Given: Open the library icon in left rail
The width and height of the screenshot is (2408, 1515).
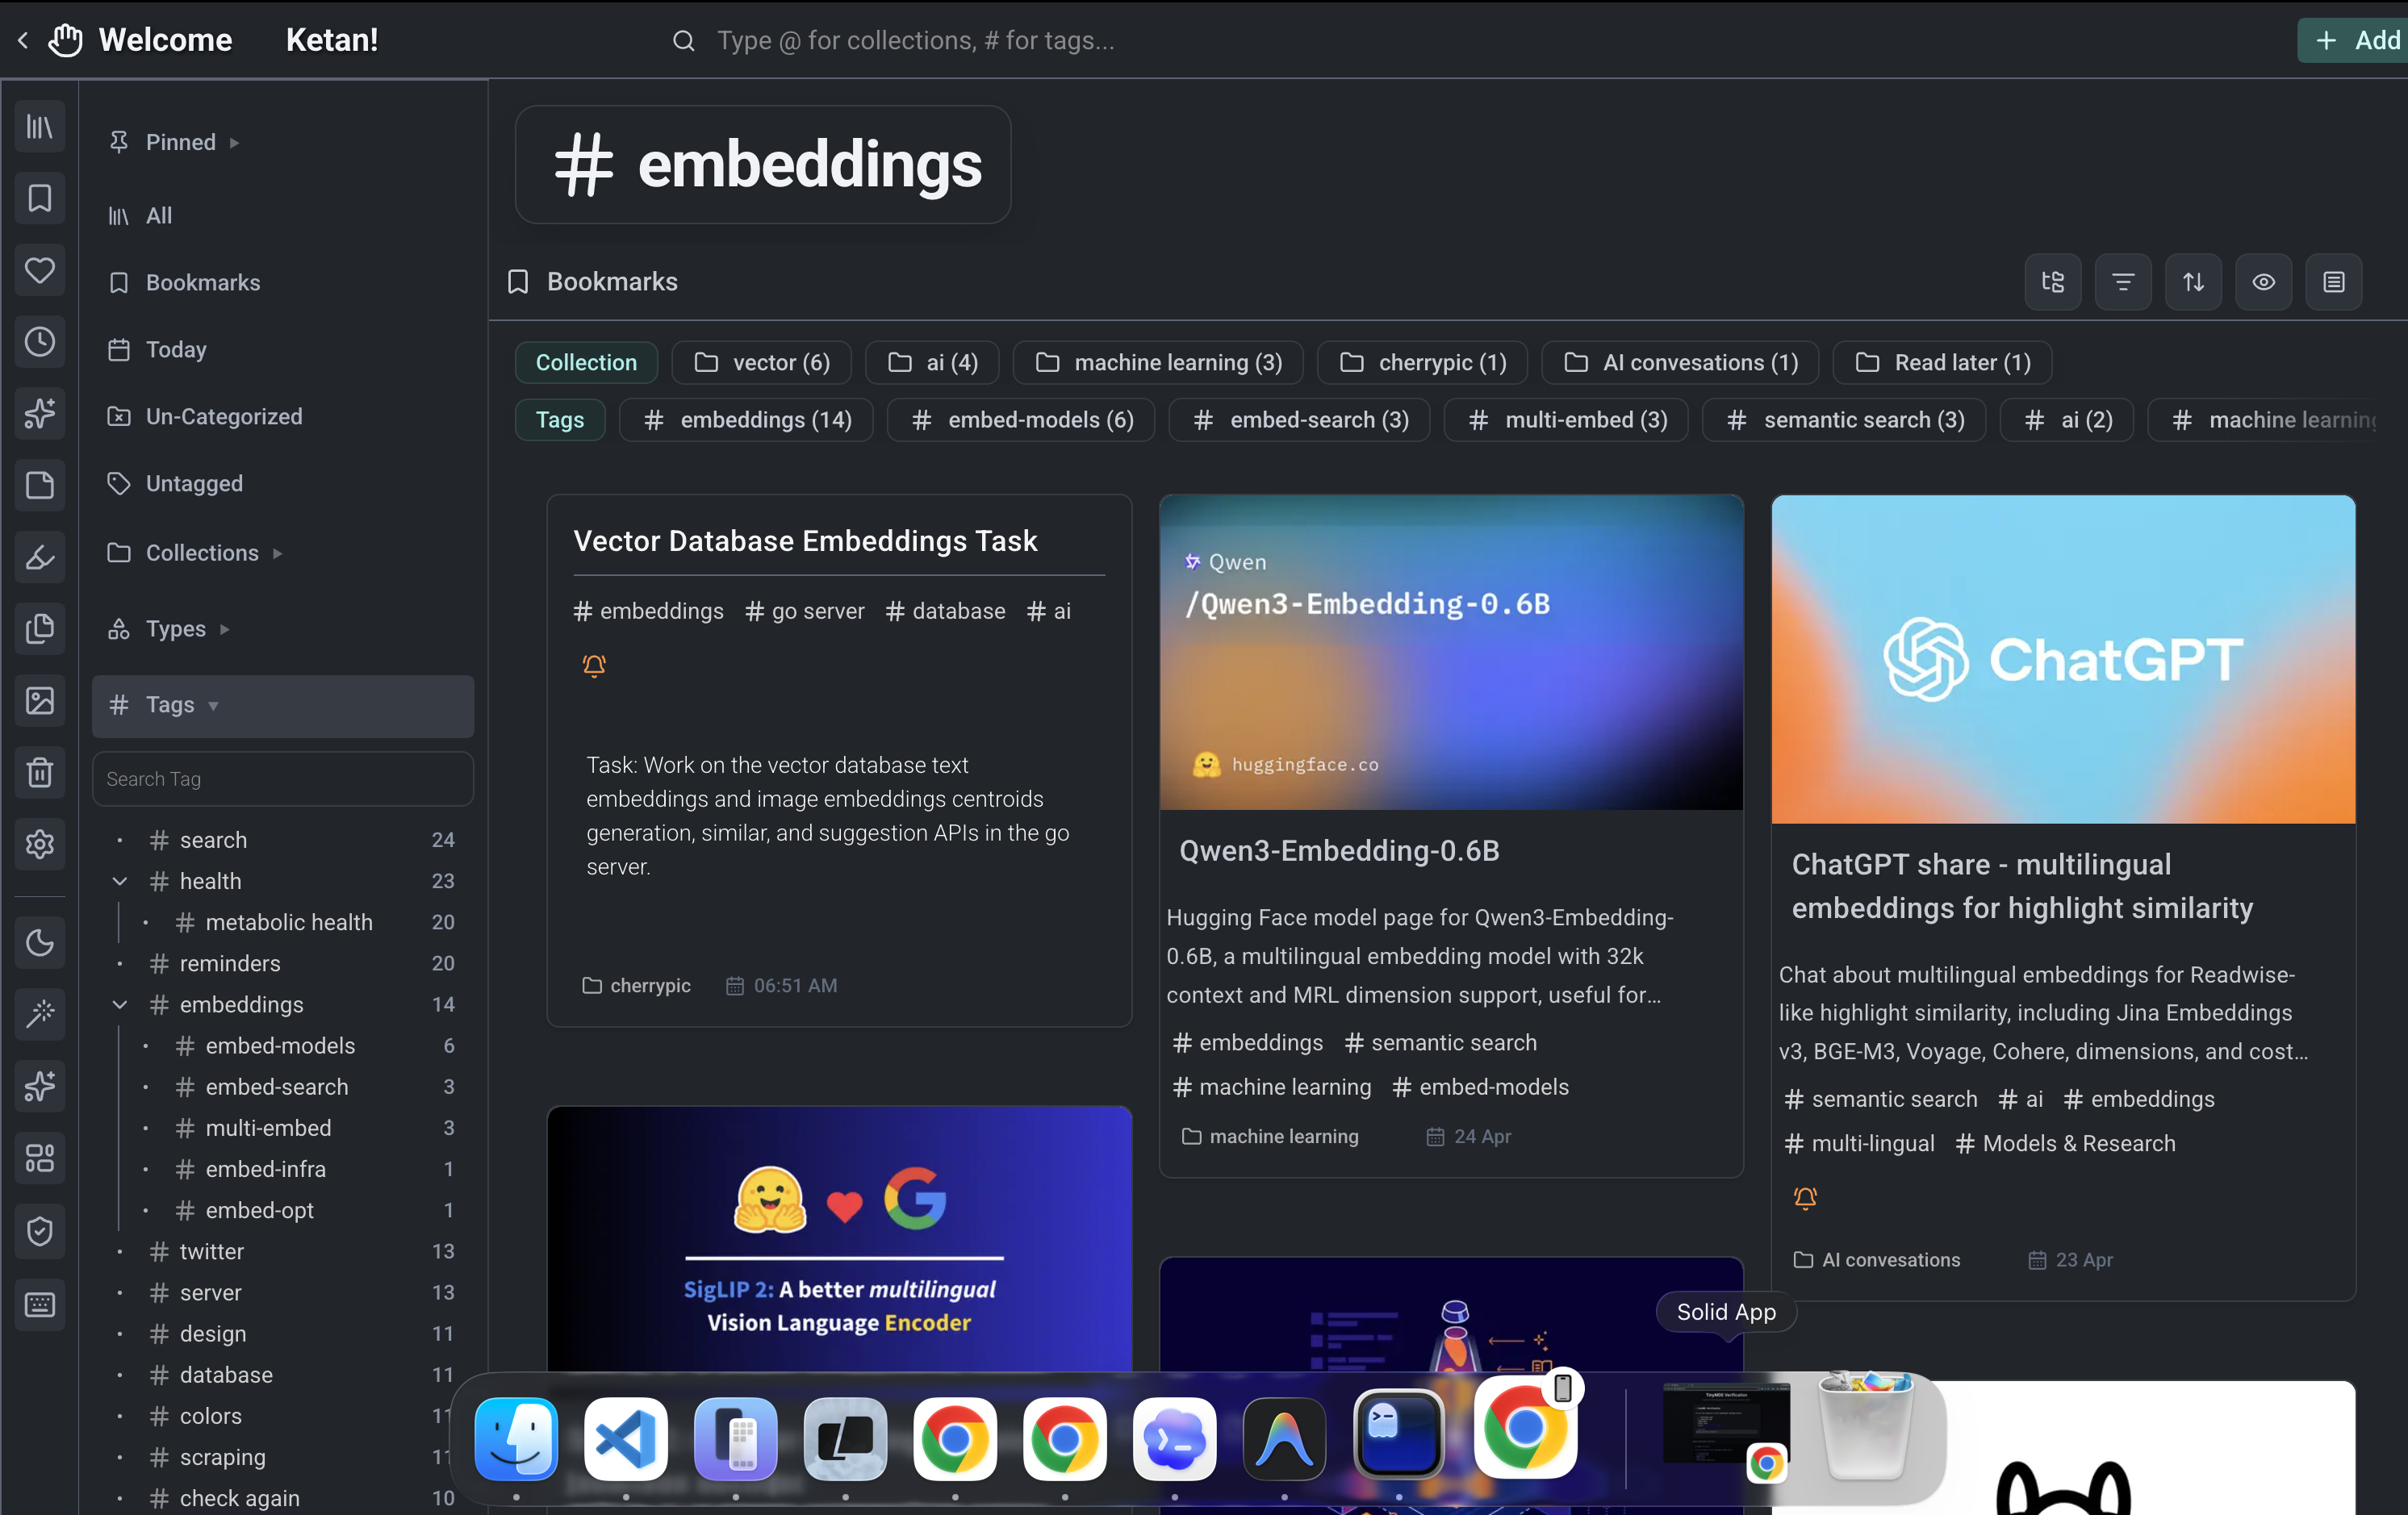Looking at the screenshot, I should [x=40, y=127].
